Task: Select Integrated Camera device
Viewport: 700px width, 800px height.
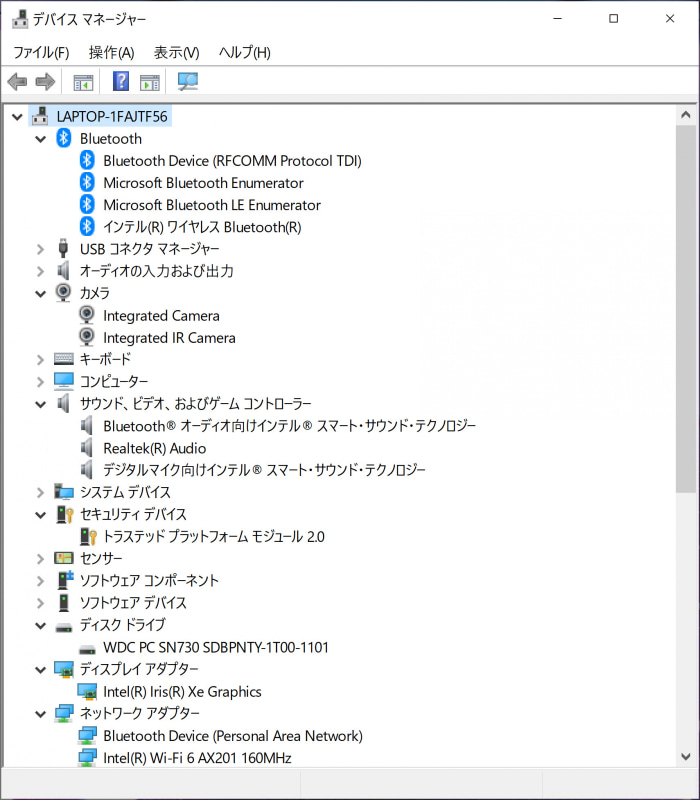Action: (x=161, y=315)
